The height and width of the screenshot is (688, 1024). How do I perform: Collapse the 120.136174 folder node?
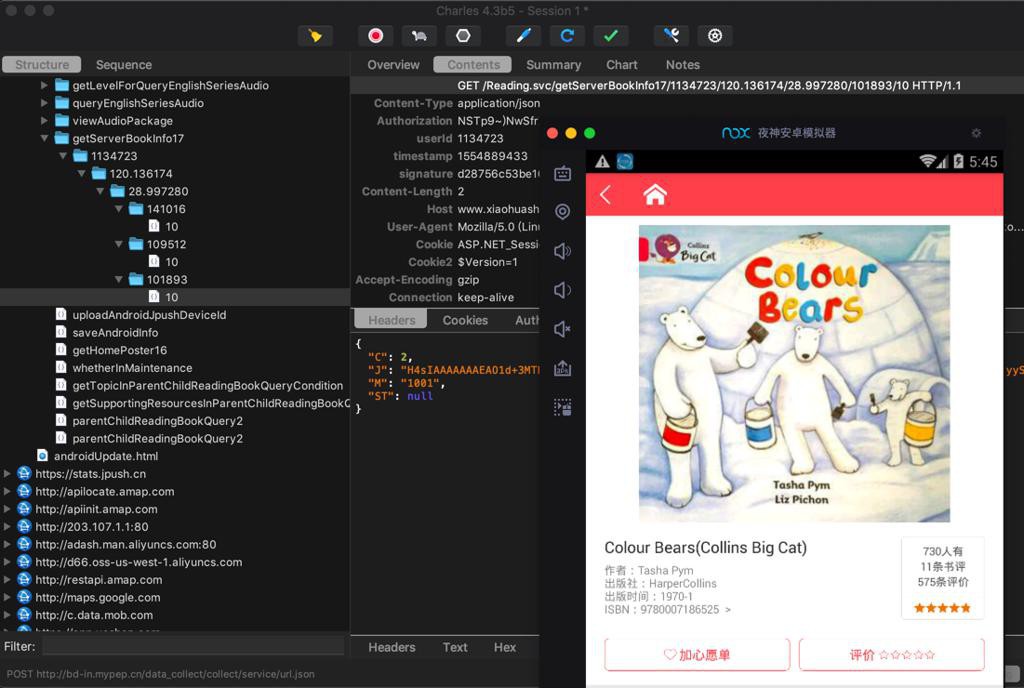pos(81,174)
